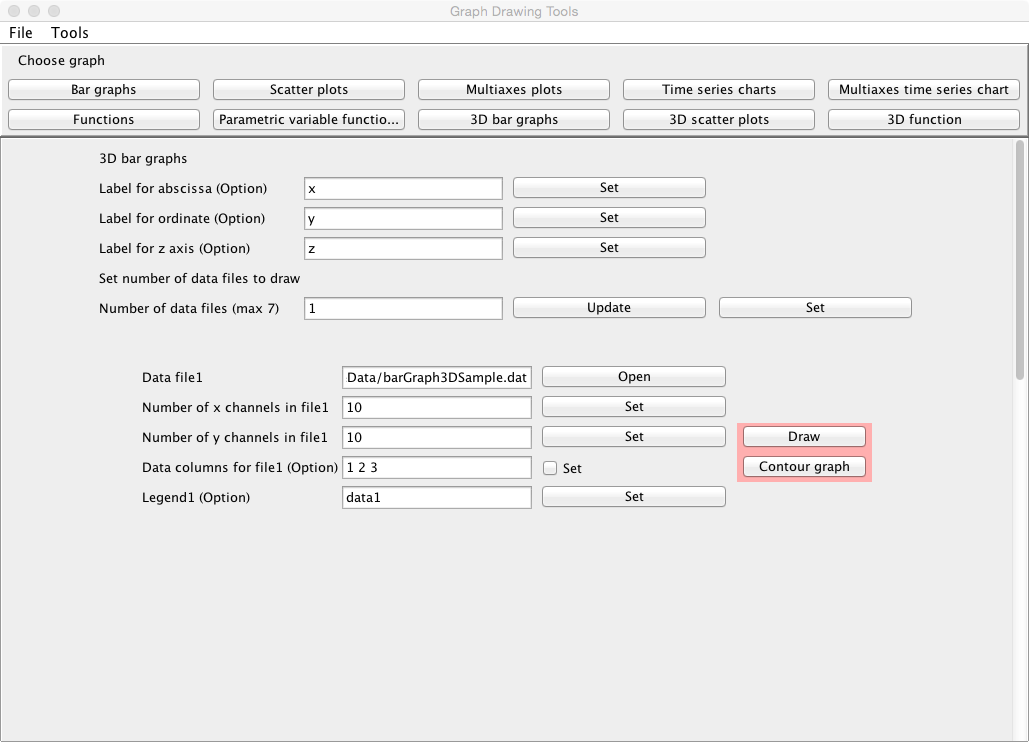This screenshot has height=743, width=1029.
Task: Click the vertical scrollbar thumb
Action: click(1020, 260)
